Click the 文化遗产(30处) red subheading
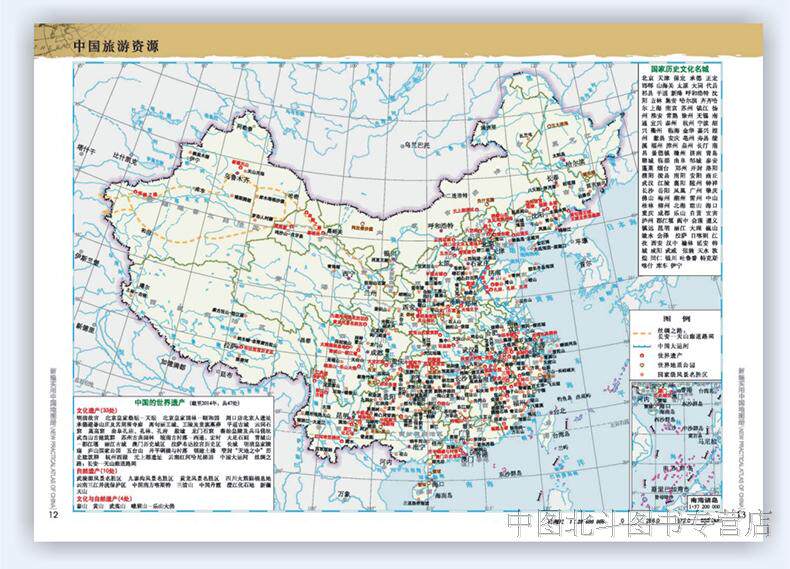 point(96,411)
